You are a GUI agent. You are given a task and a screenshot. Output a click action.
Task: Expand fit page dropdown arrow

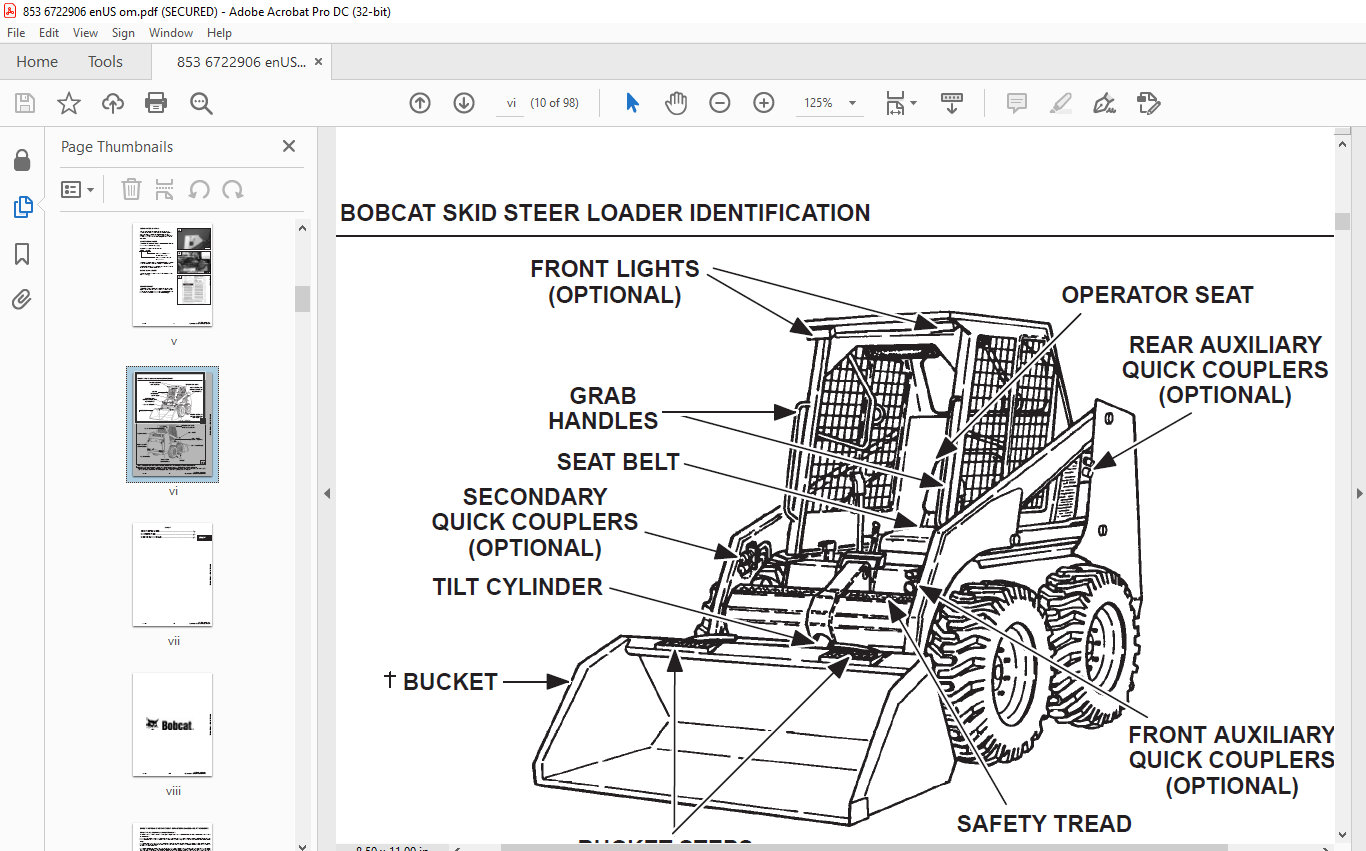913,104
